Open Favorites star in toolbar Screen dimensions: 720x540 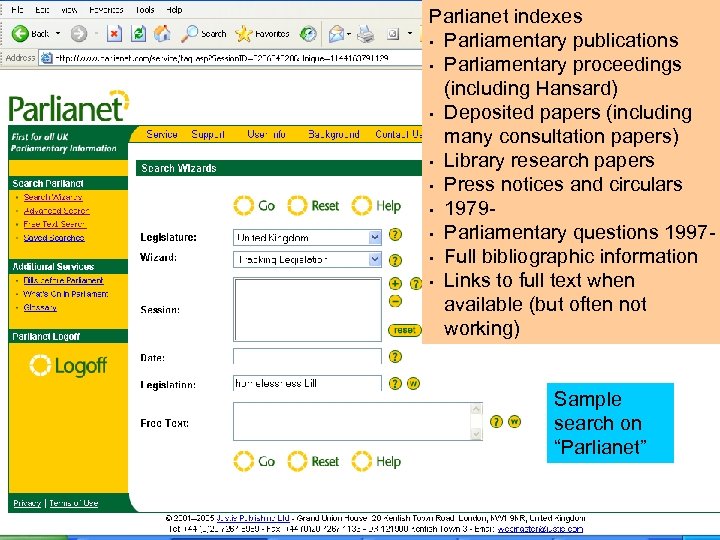[x=262, y=34]
